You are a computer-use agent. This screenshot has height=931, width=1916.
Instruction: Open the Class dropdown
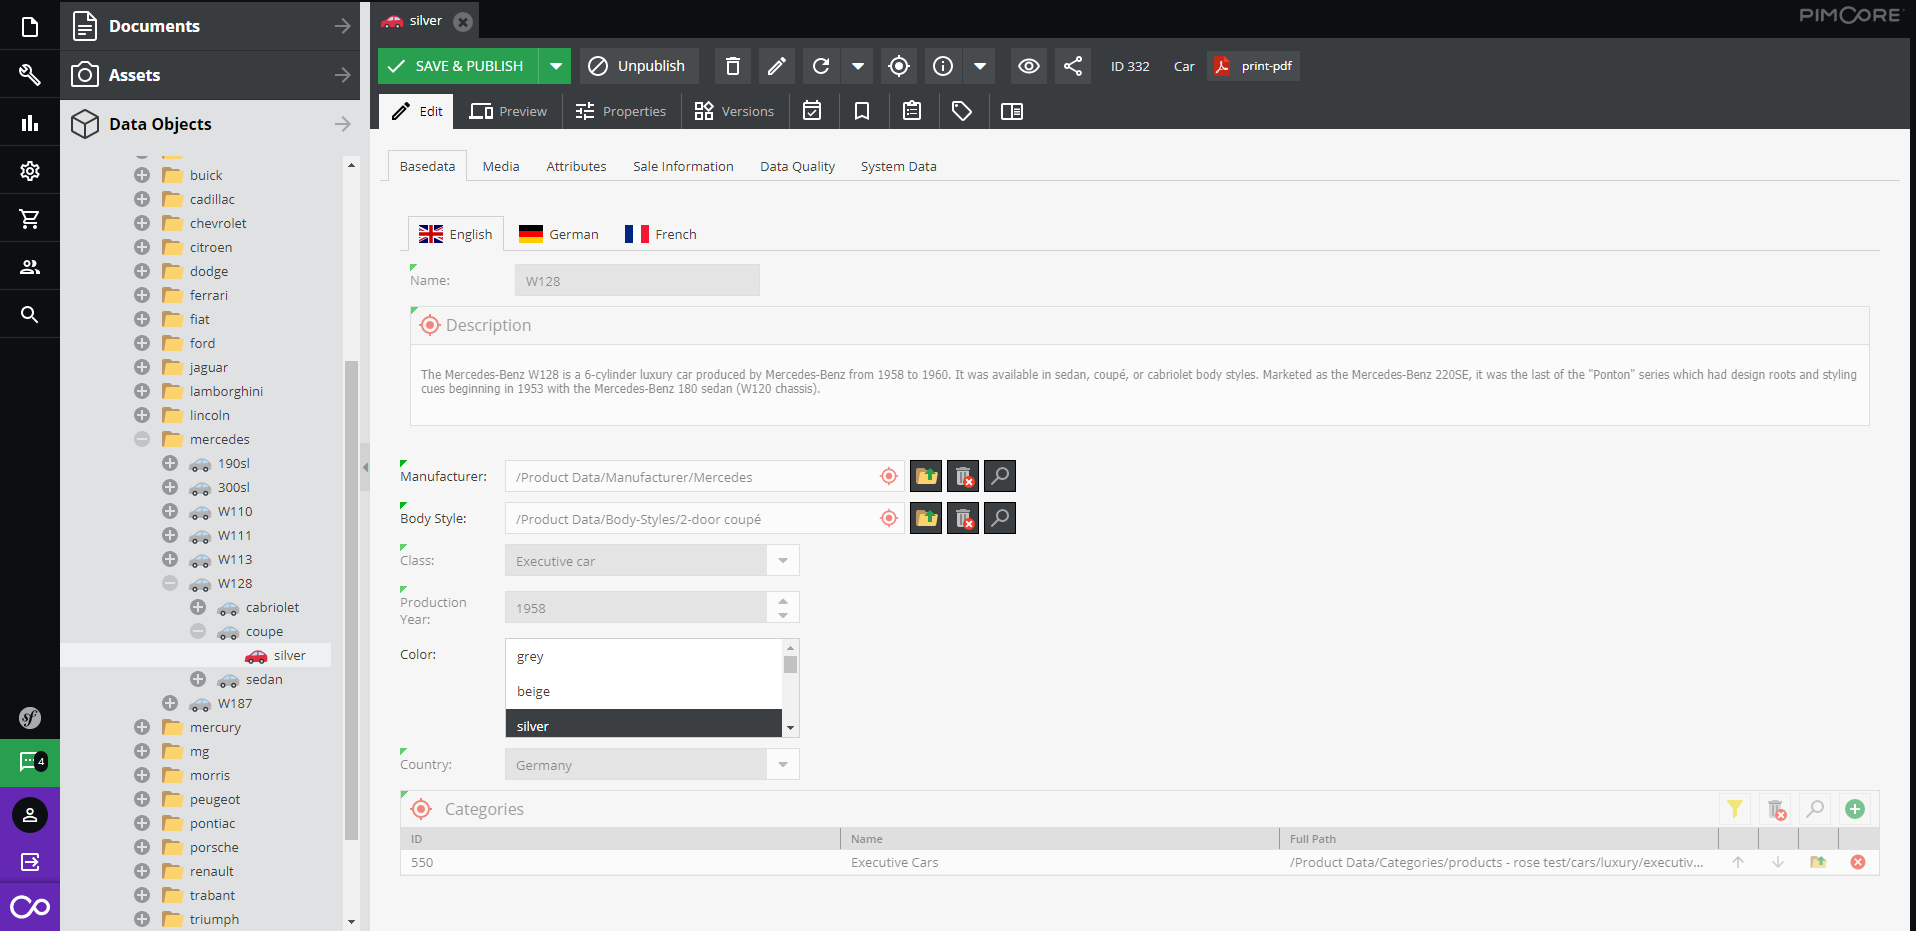[x=783, y=561]
